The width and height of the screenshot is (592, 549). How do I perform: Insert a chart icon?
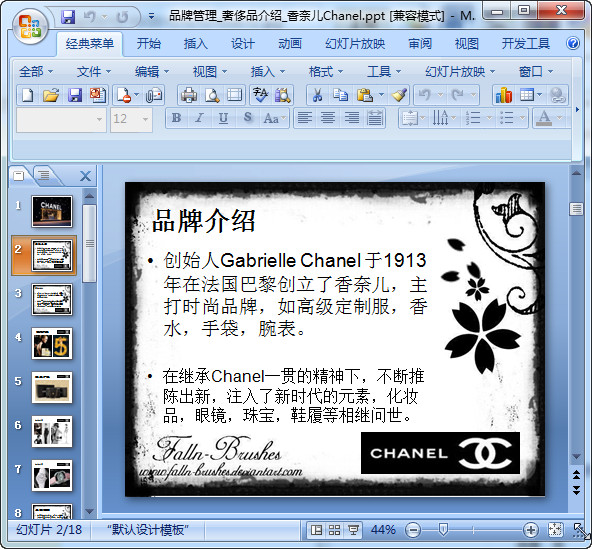[x=504, y=95]
